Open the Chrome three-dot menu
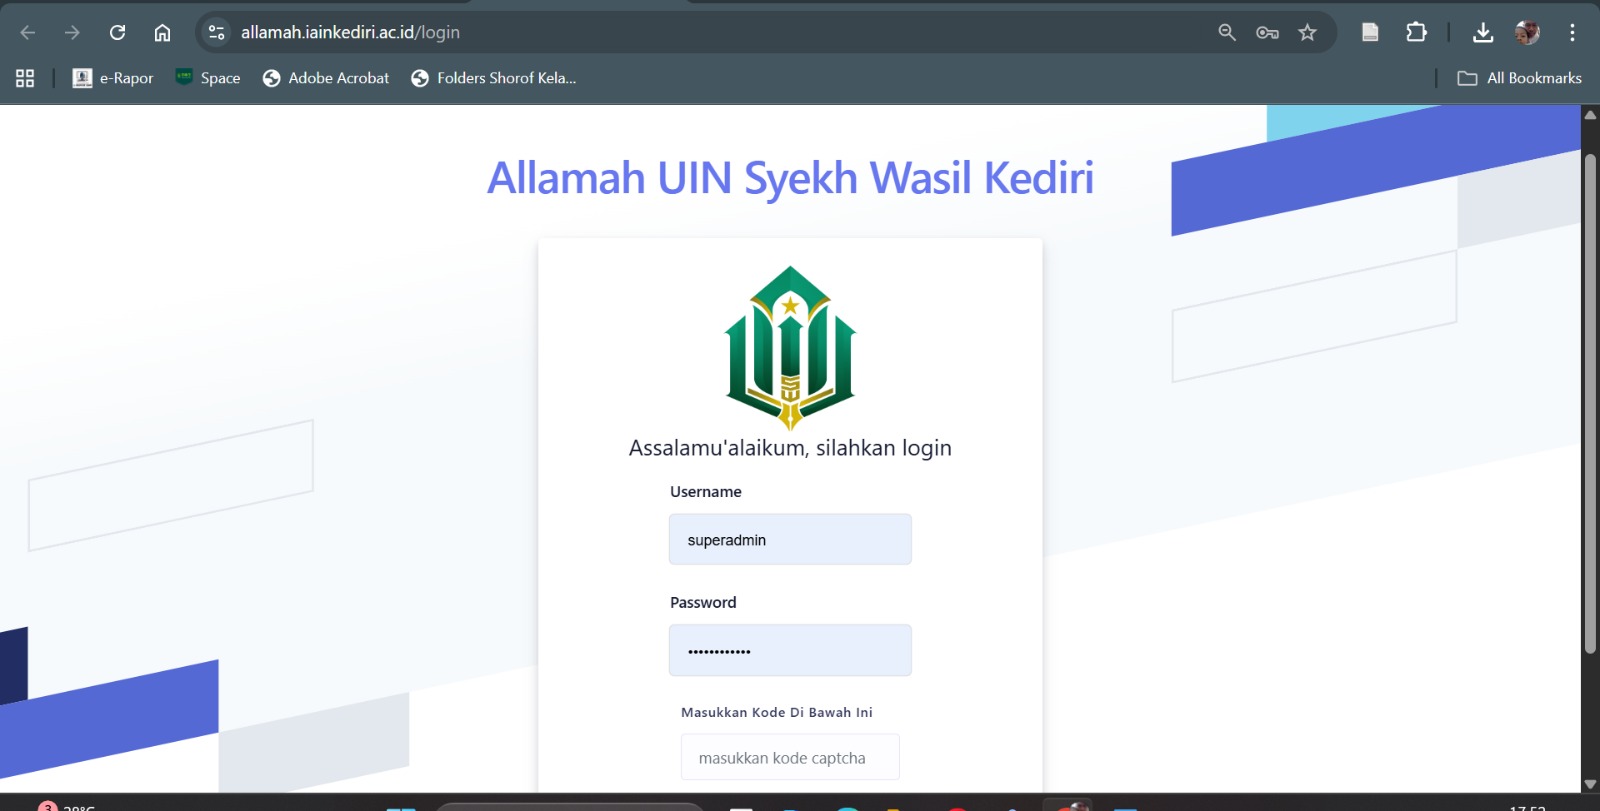Screen dimensions: 1600x811 [1572, 33]
